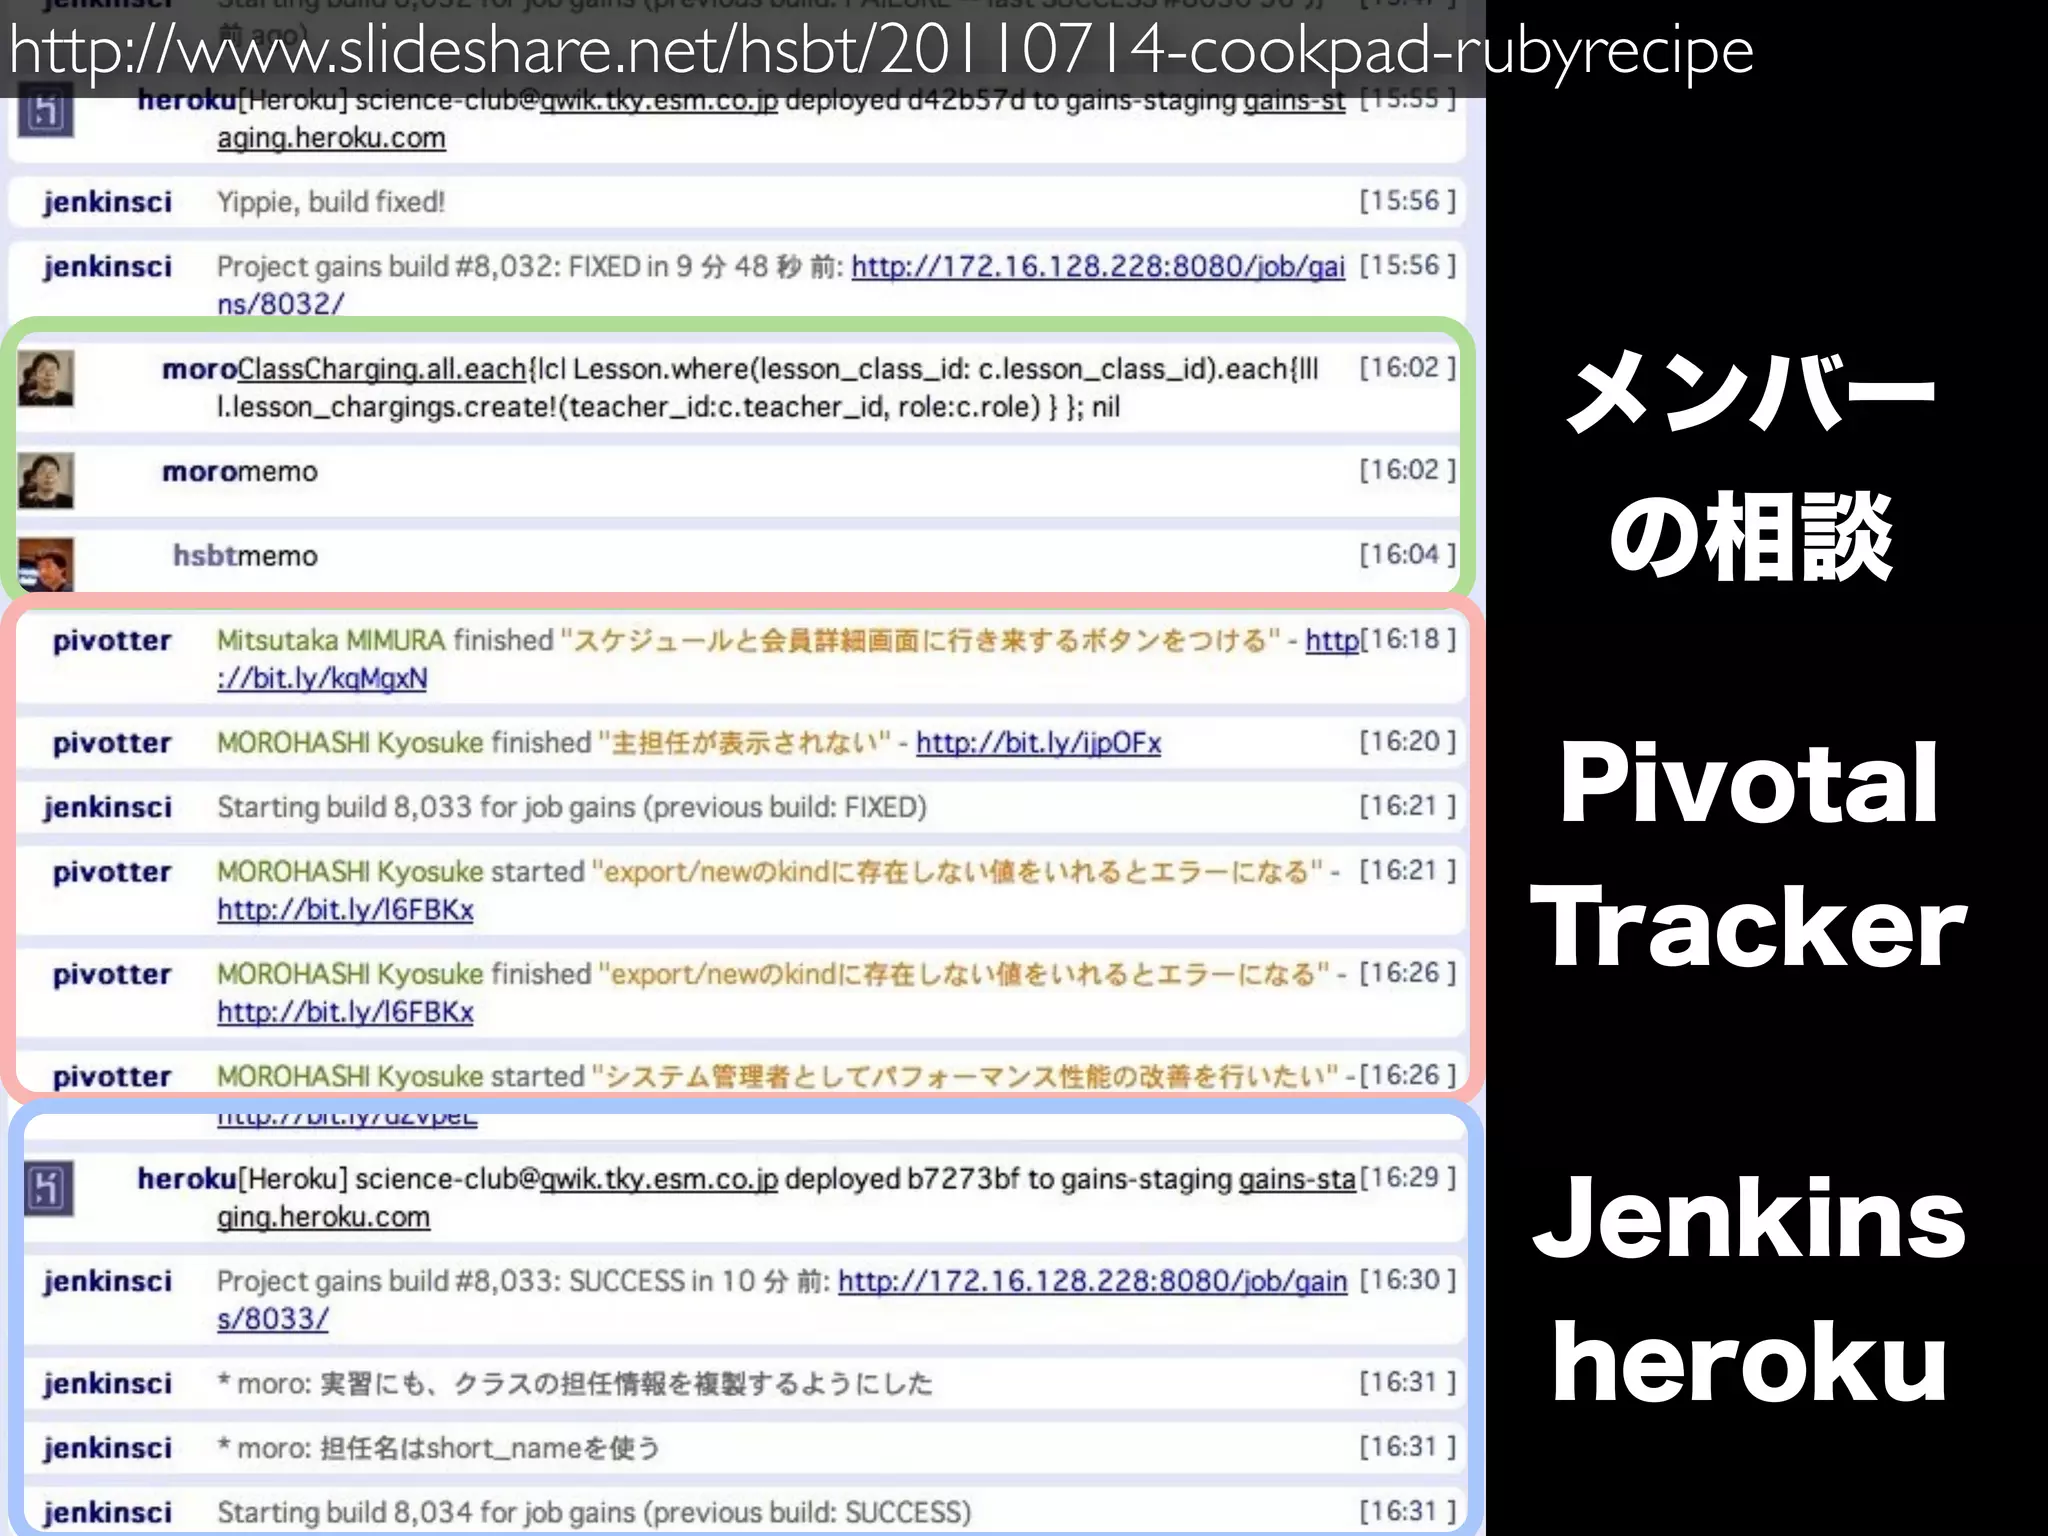Viewport: 2048px width, 1536px height.
Task: Click the [16:20] timestamp
Action: [1407, 742]
